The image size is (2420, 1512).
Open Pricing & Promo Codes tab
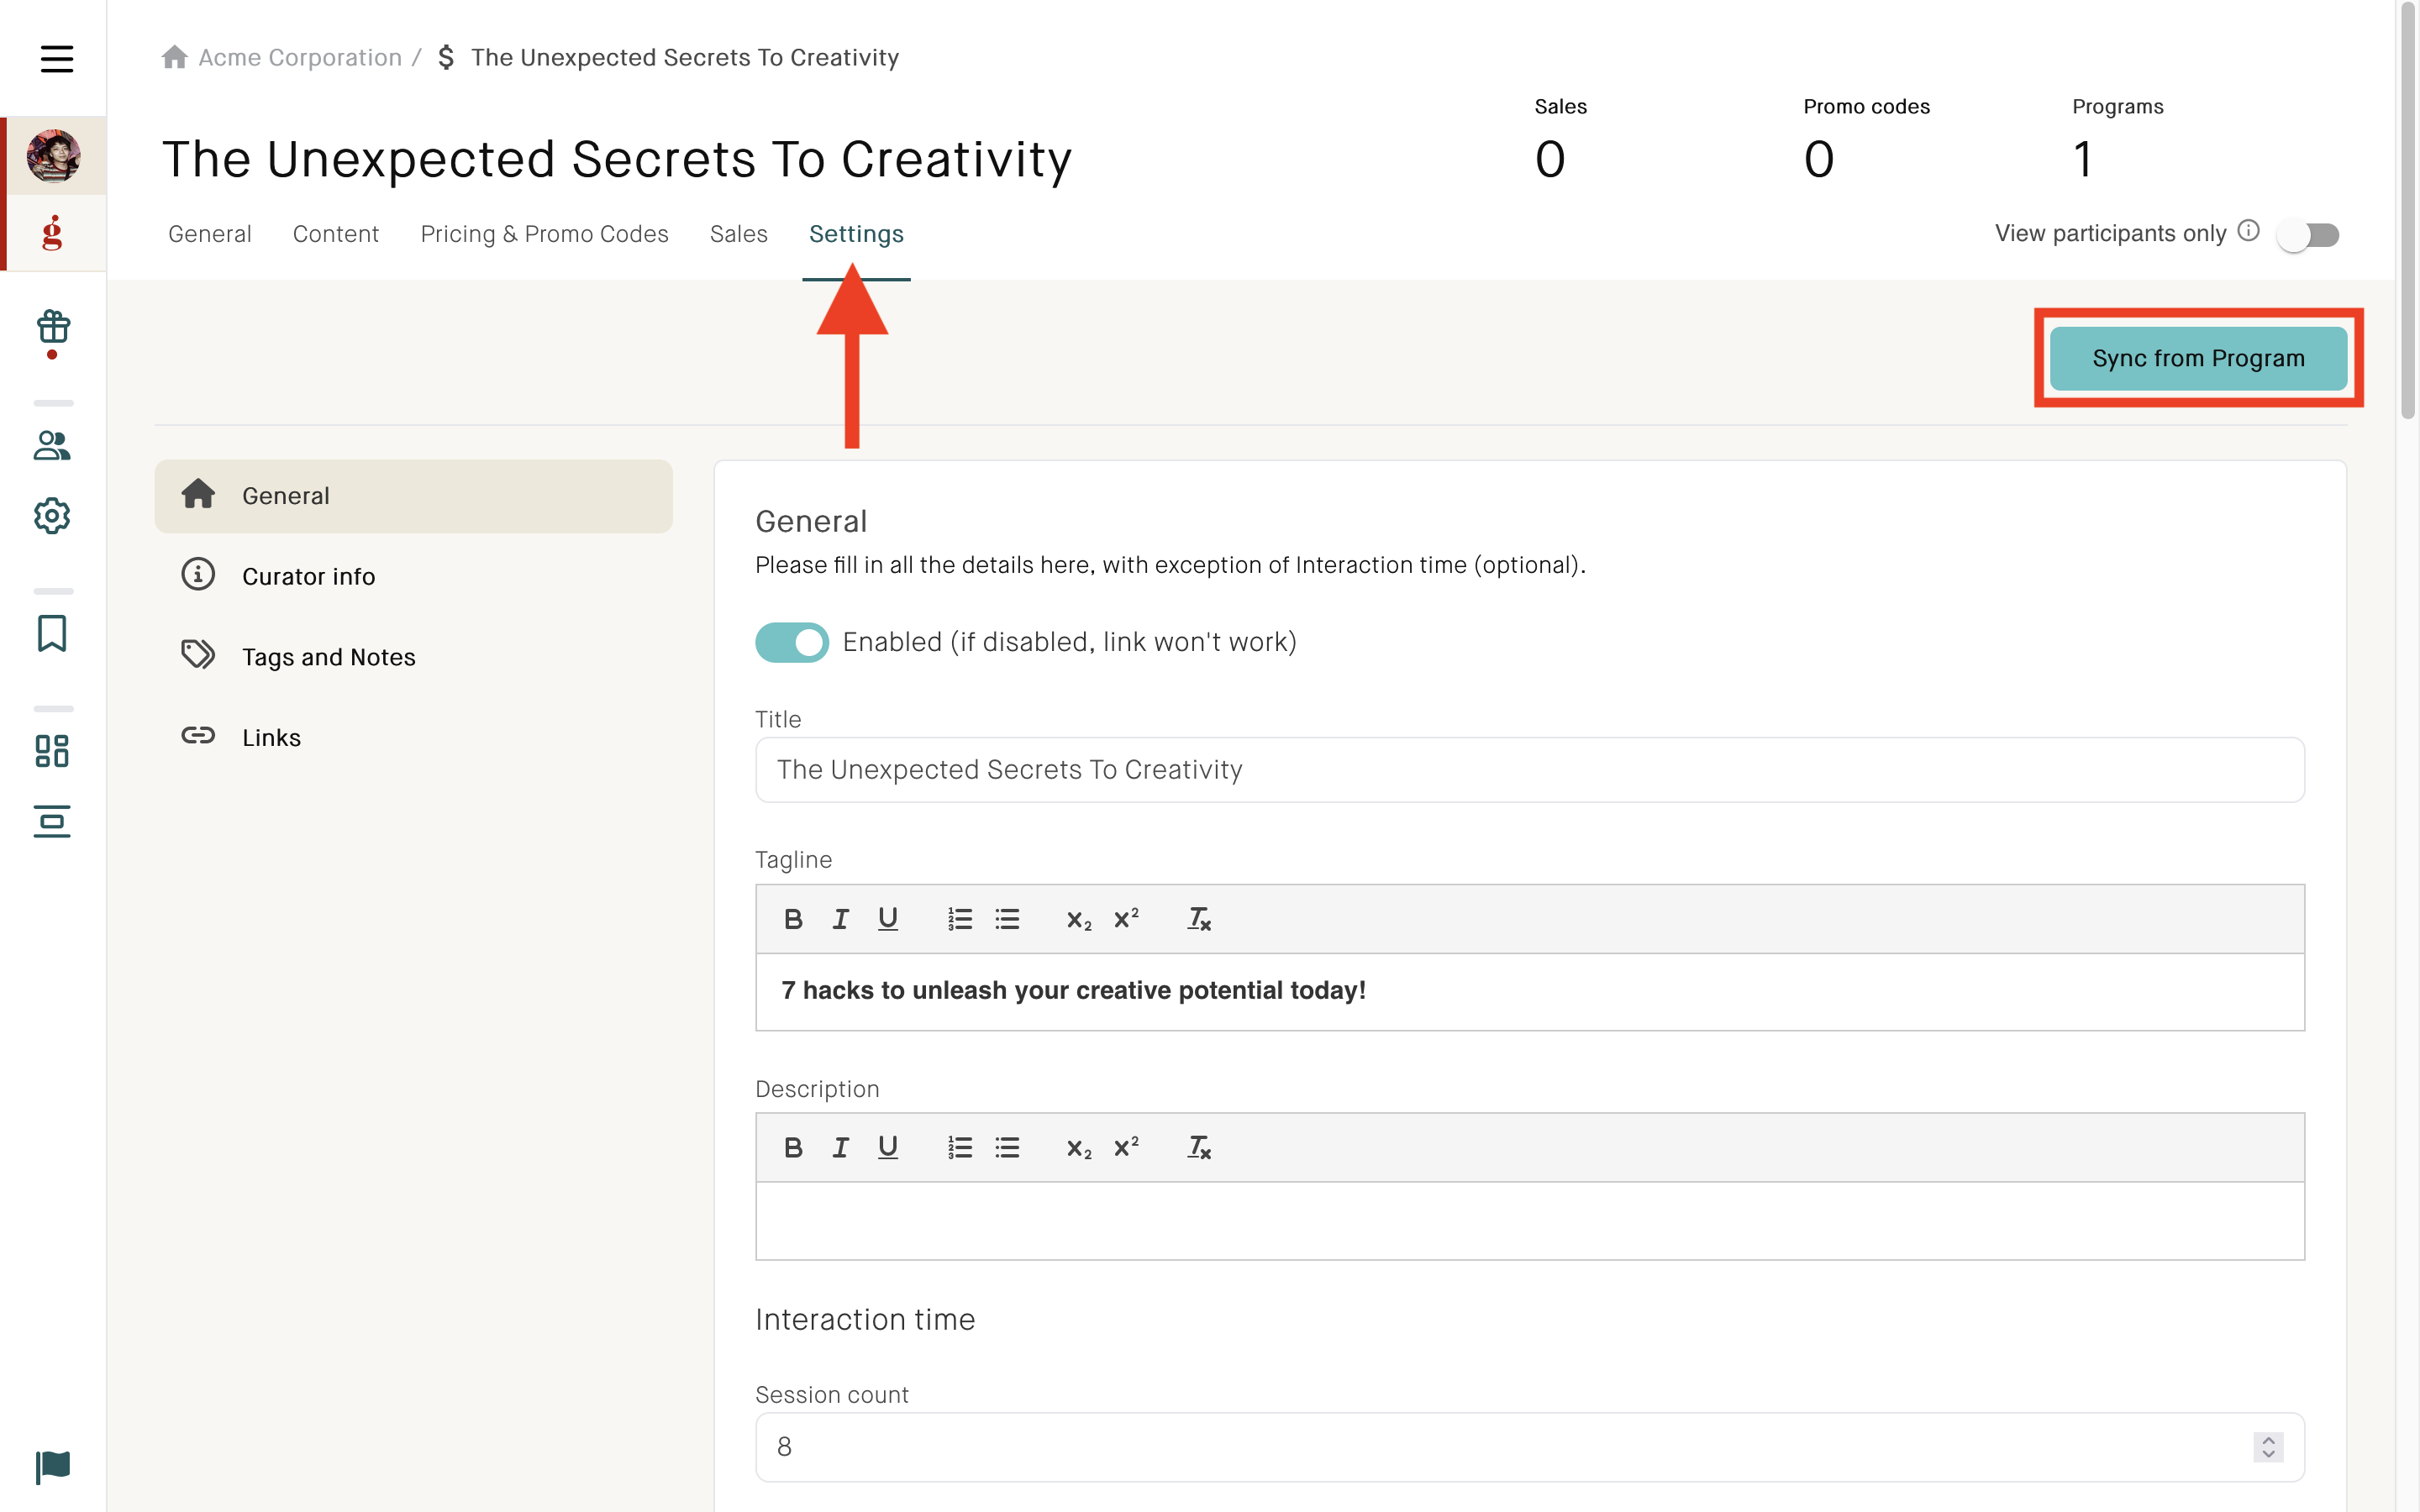(544, 234)
